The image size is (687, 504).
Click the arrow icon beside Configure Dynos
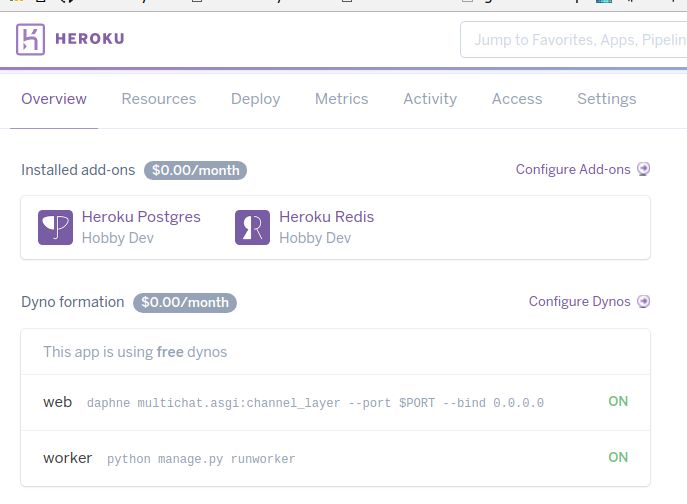644,302
